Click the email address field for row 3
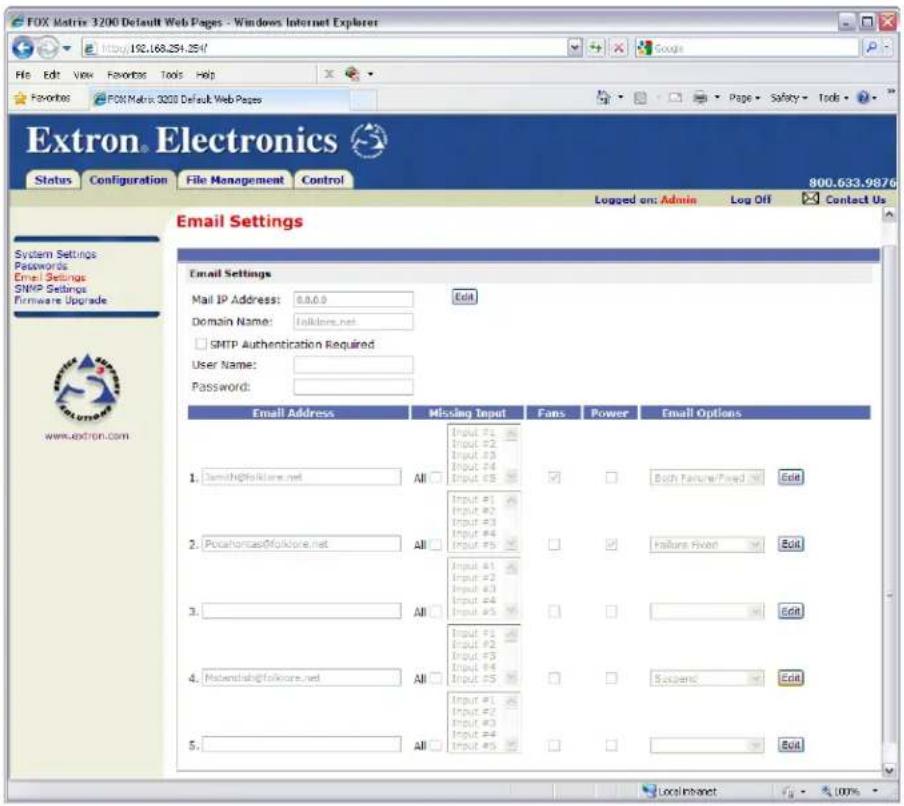The height and width of the screenshot is (806, 904). [x=301, y=611]
